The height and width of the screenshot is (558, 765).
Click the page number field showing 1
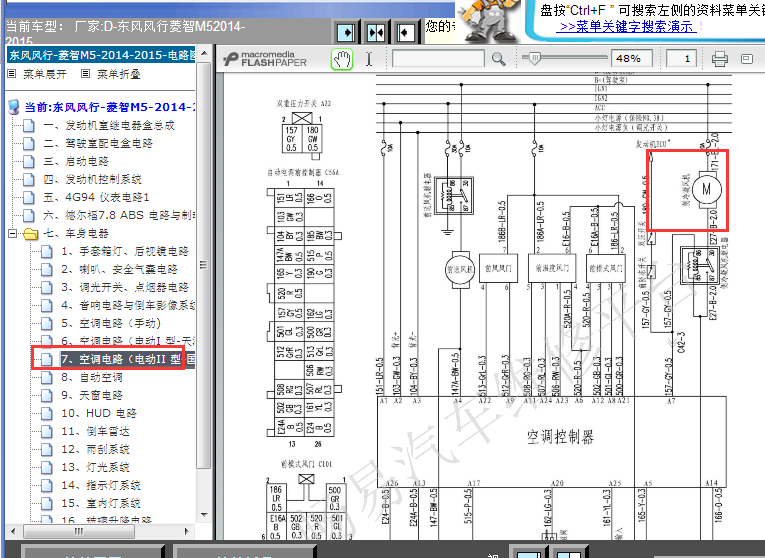pyautogui.click(x=681, y=59)
